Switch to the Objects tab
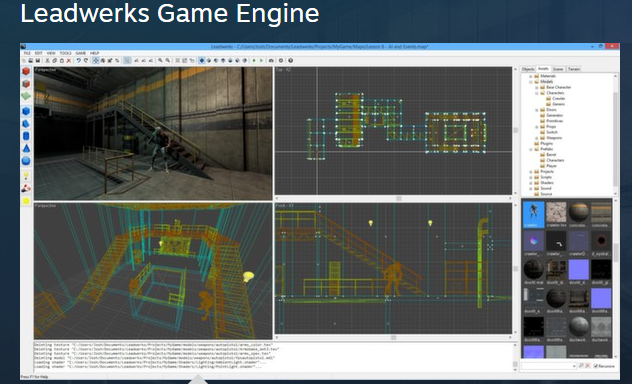This screenshot has height=384, width=632. [x=528, y=69]
